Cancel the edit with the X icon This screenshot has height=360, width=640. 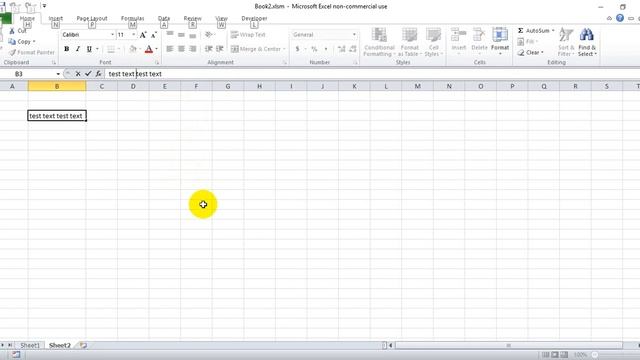coord(78,74)
